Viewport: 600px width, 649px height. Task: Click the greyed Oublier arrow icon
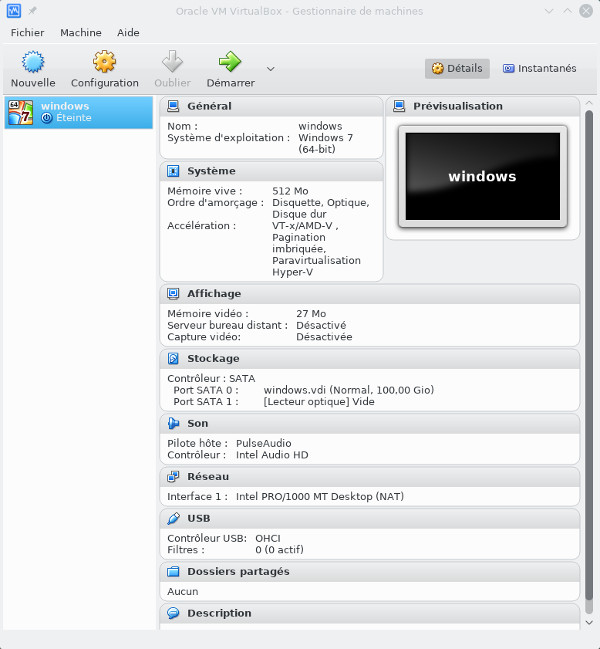pos(172,62)
